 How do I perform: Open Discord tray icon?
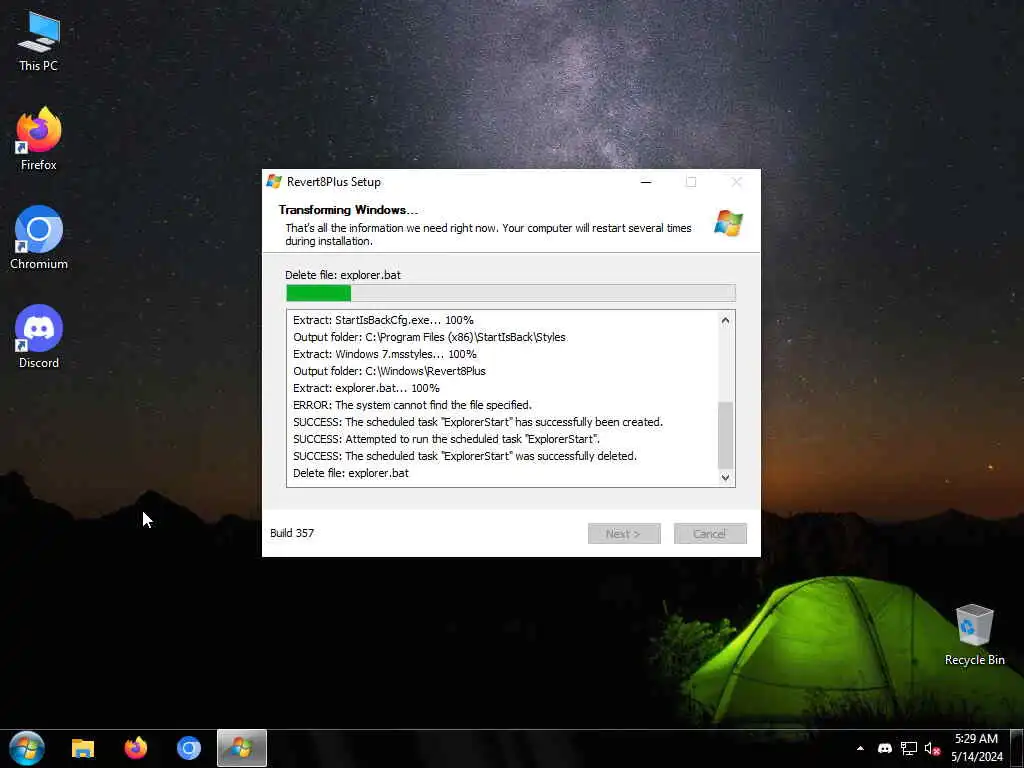tap(885, 748)
